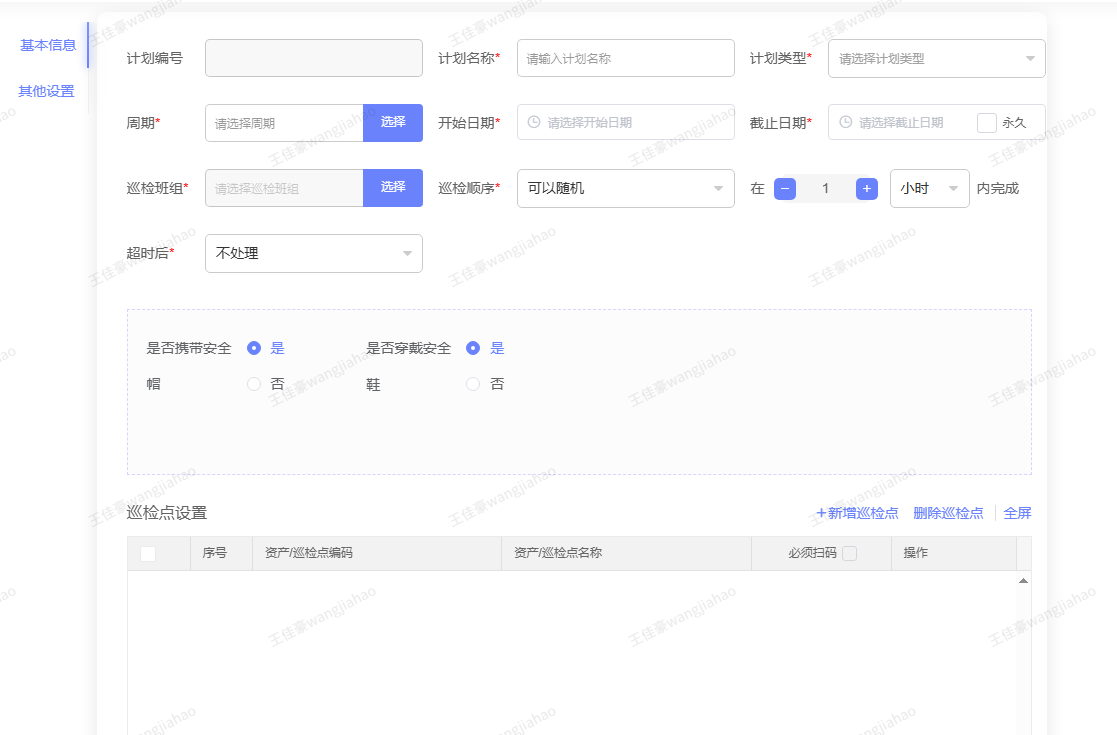Open the 小时 time unit dropdown
This screenshot has height=735, width=1117.
coord(929,188)
